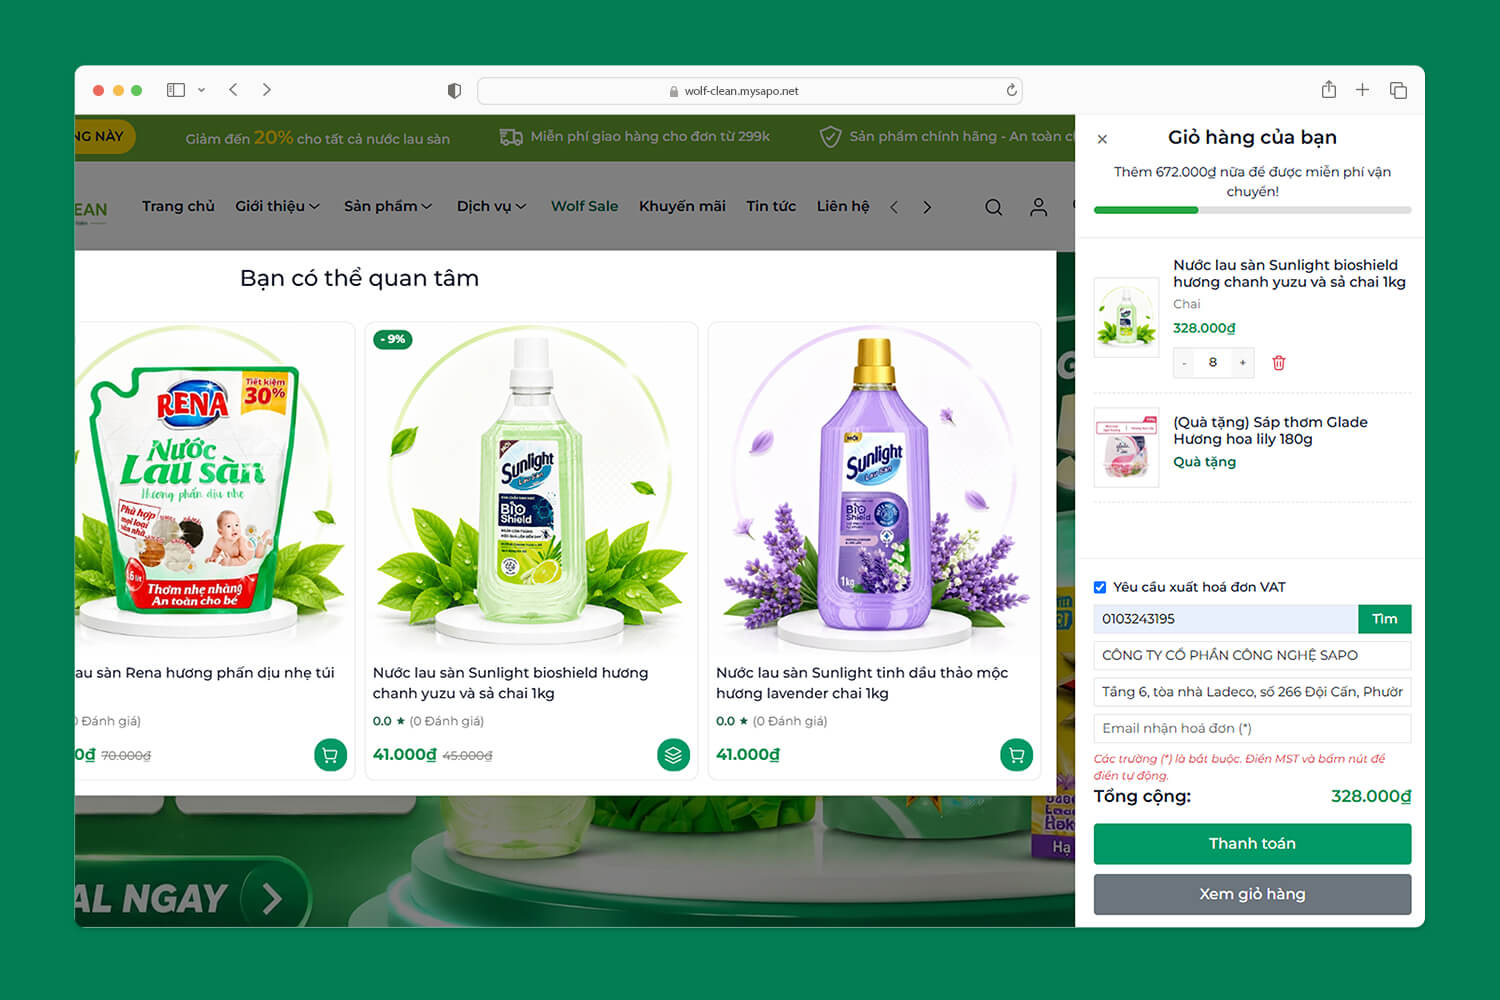Decrease the cart item quantity with minus
Image resolution: width=1500 pixels, height=1000 pixels.
click(1184, 363)
